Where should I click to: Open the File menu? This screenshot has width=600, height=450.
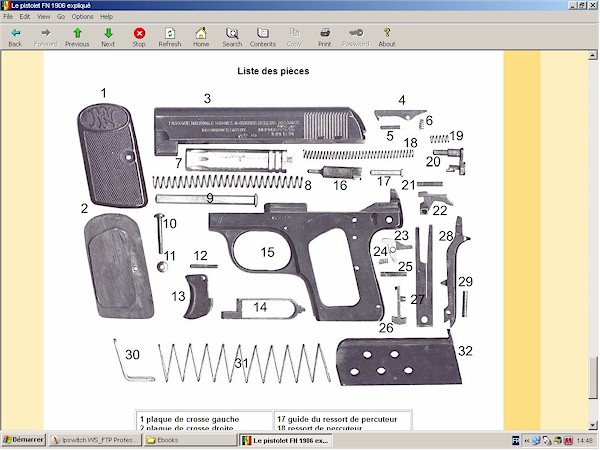click(8, 16)
